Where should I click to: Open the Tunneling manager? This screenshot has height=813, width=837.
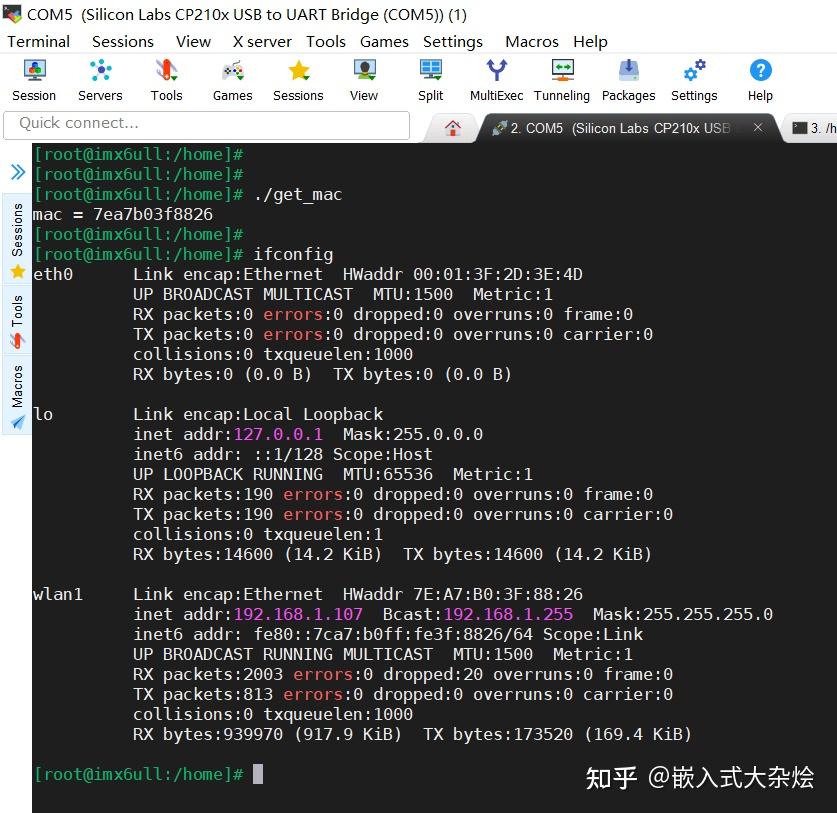click(561, 78)
